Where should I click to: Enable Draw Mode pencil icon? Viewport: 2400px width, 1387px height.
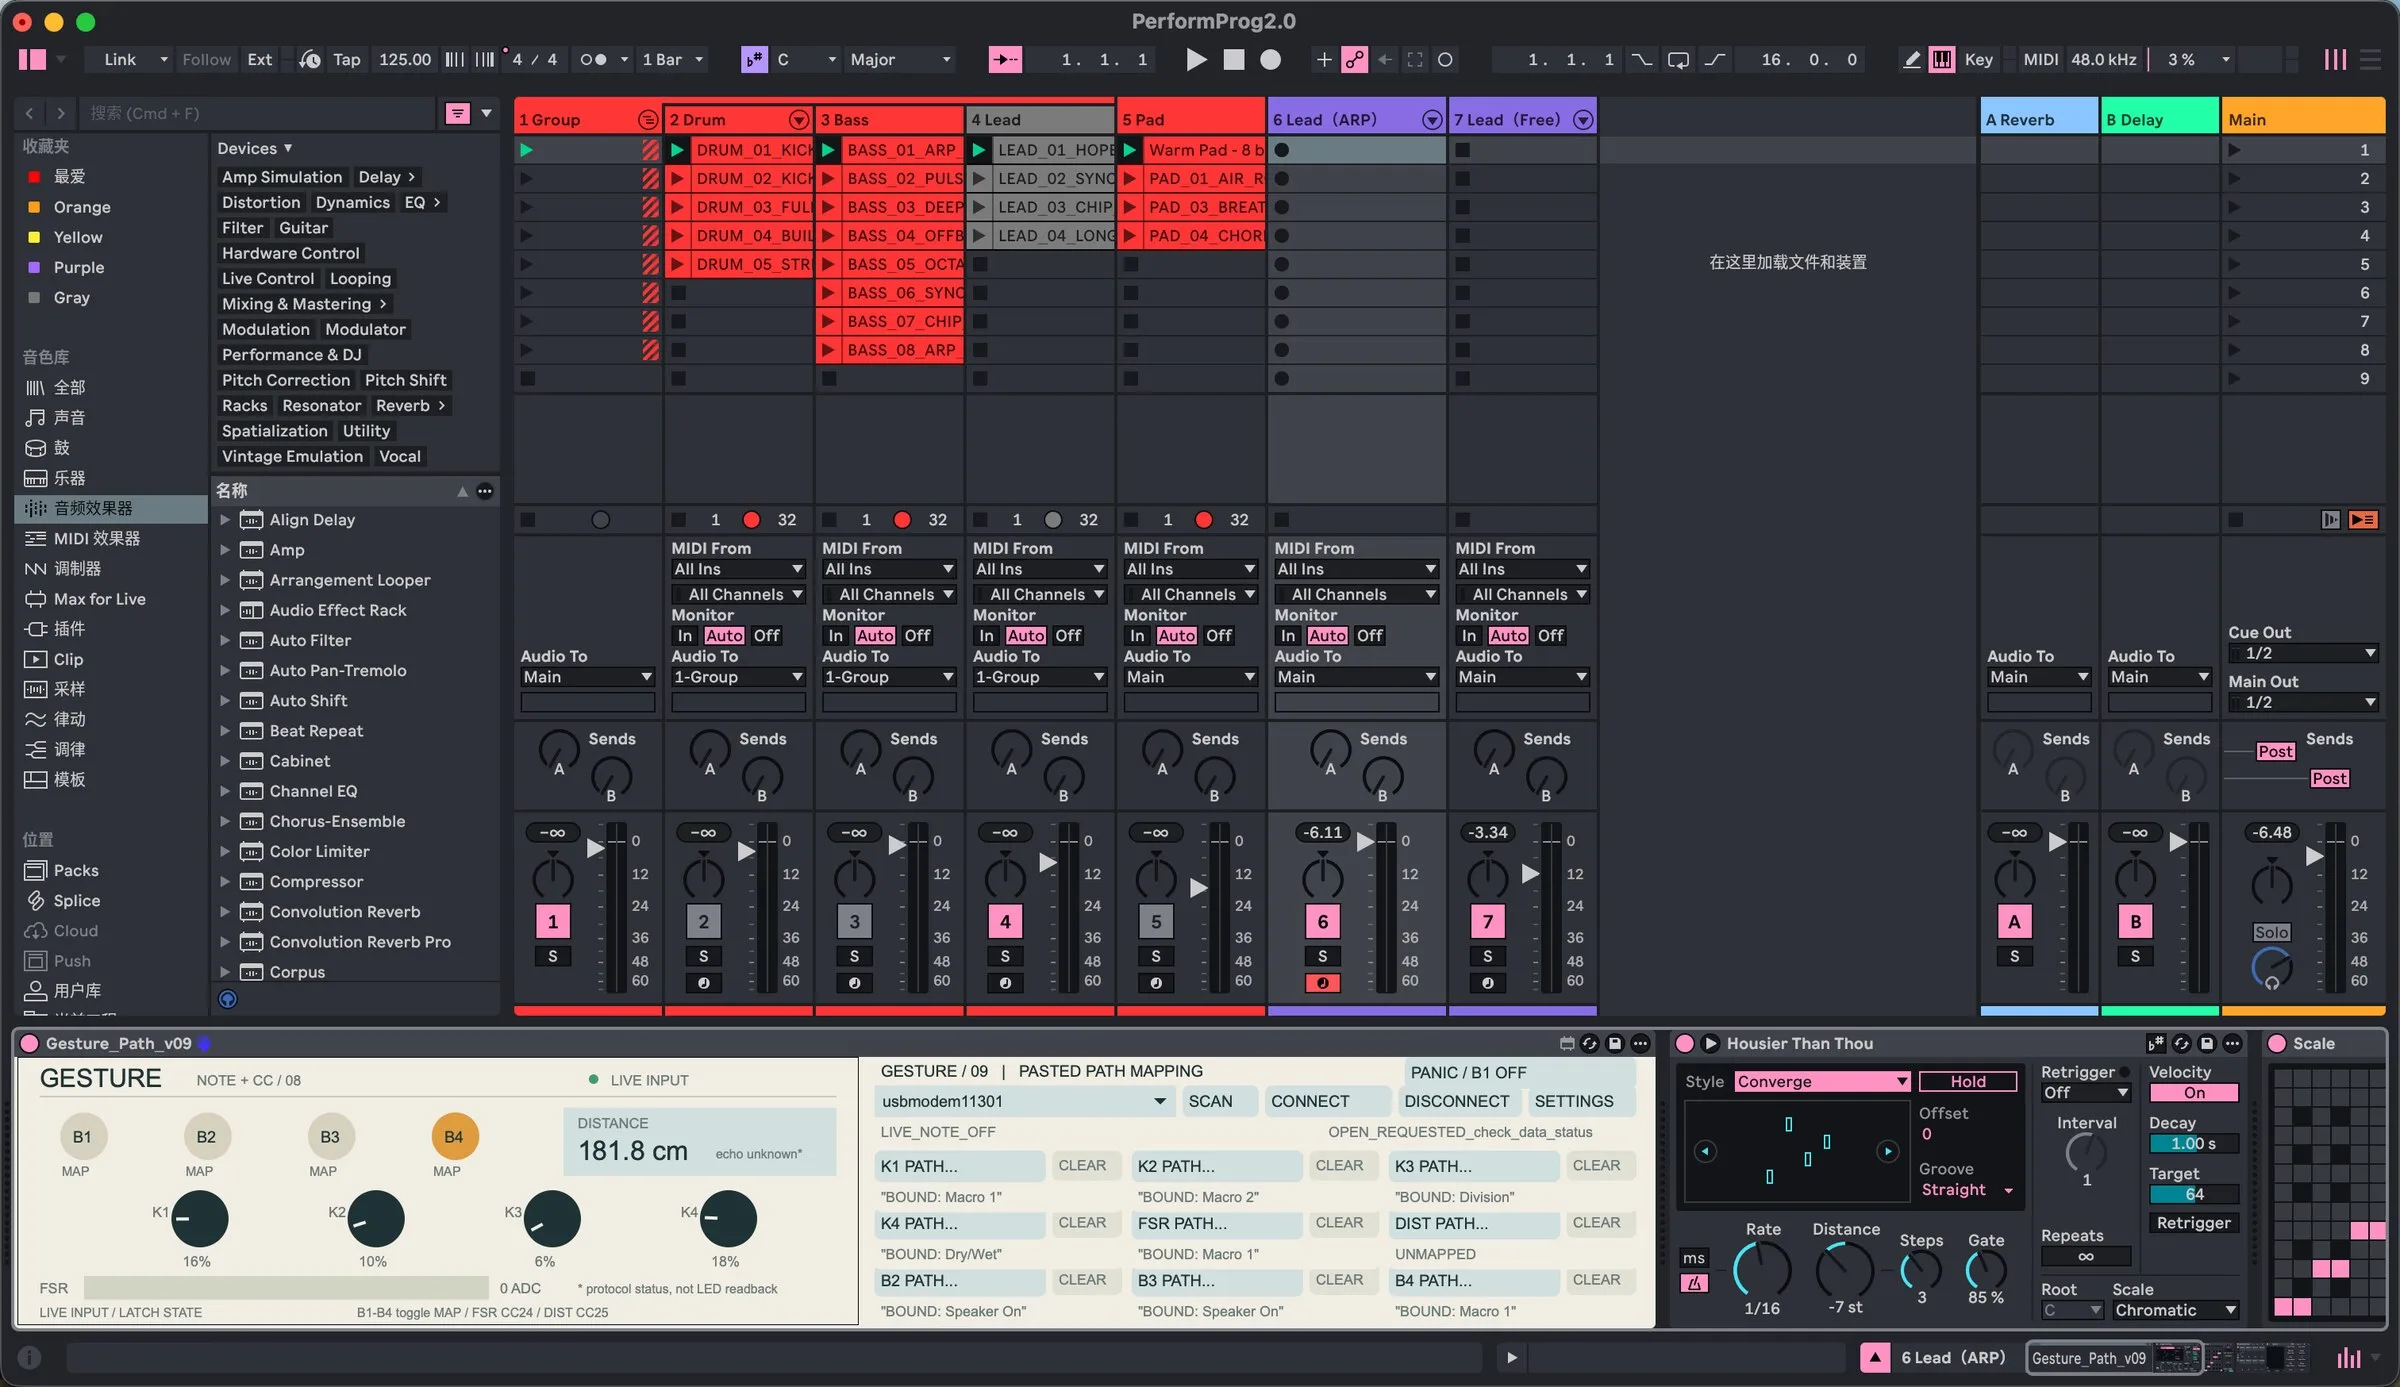tap(1911, 60)
